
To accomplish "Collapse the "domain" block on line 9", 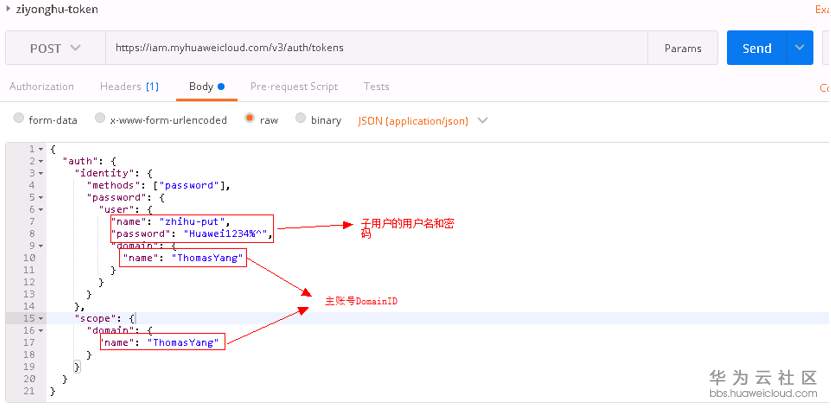I will [41, 246].
